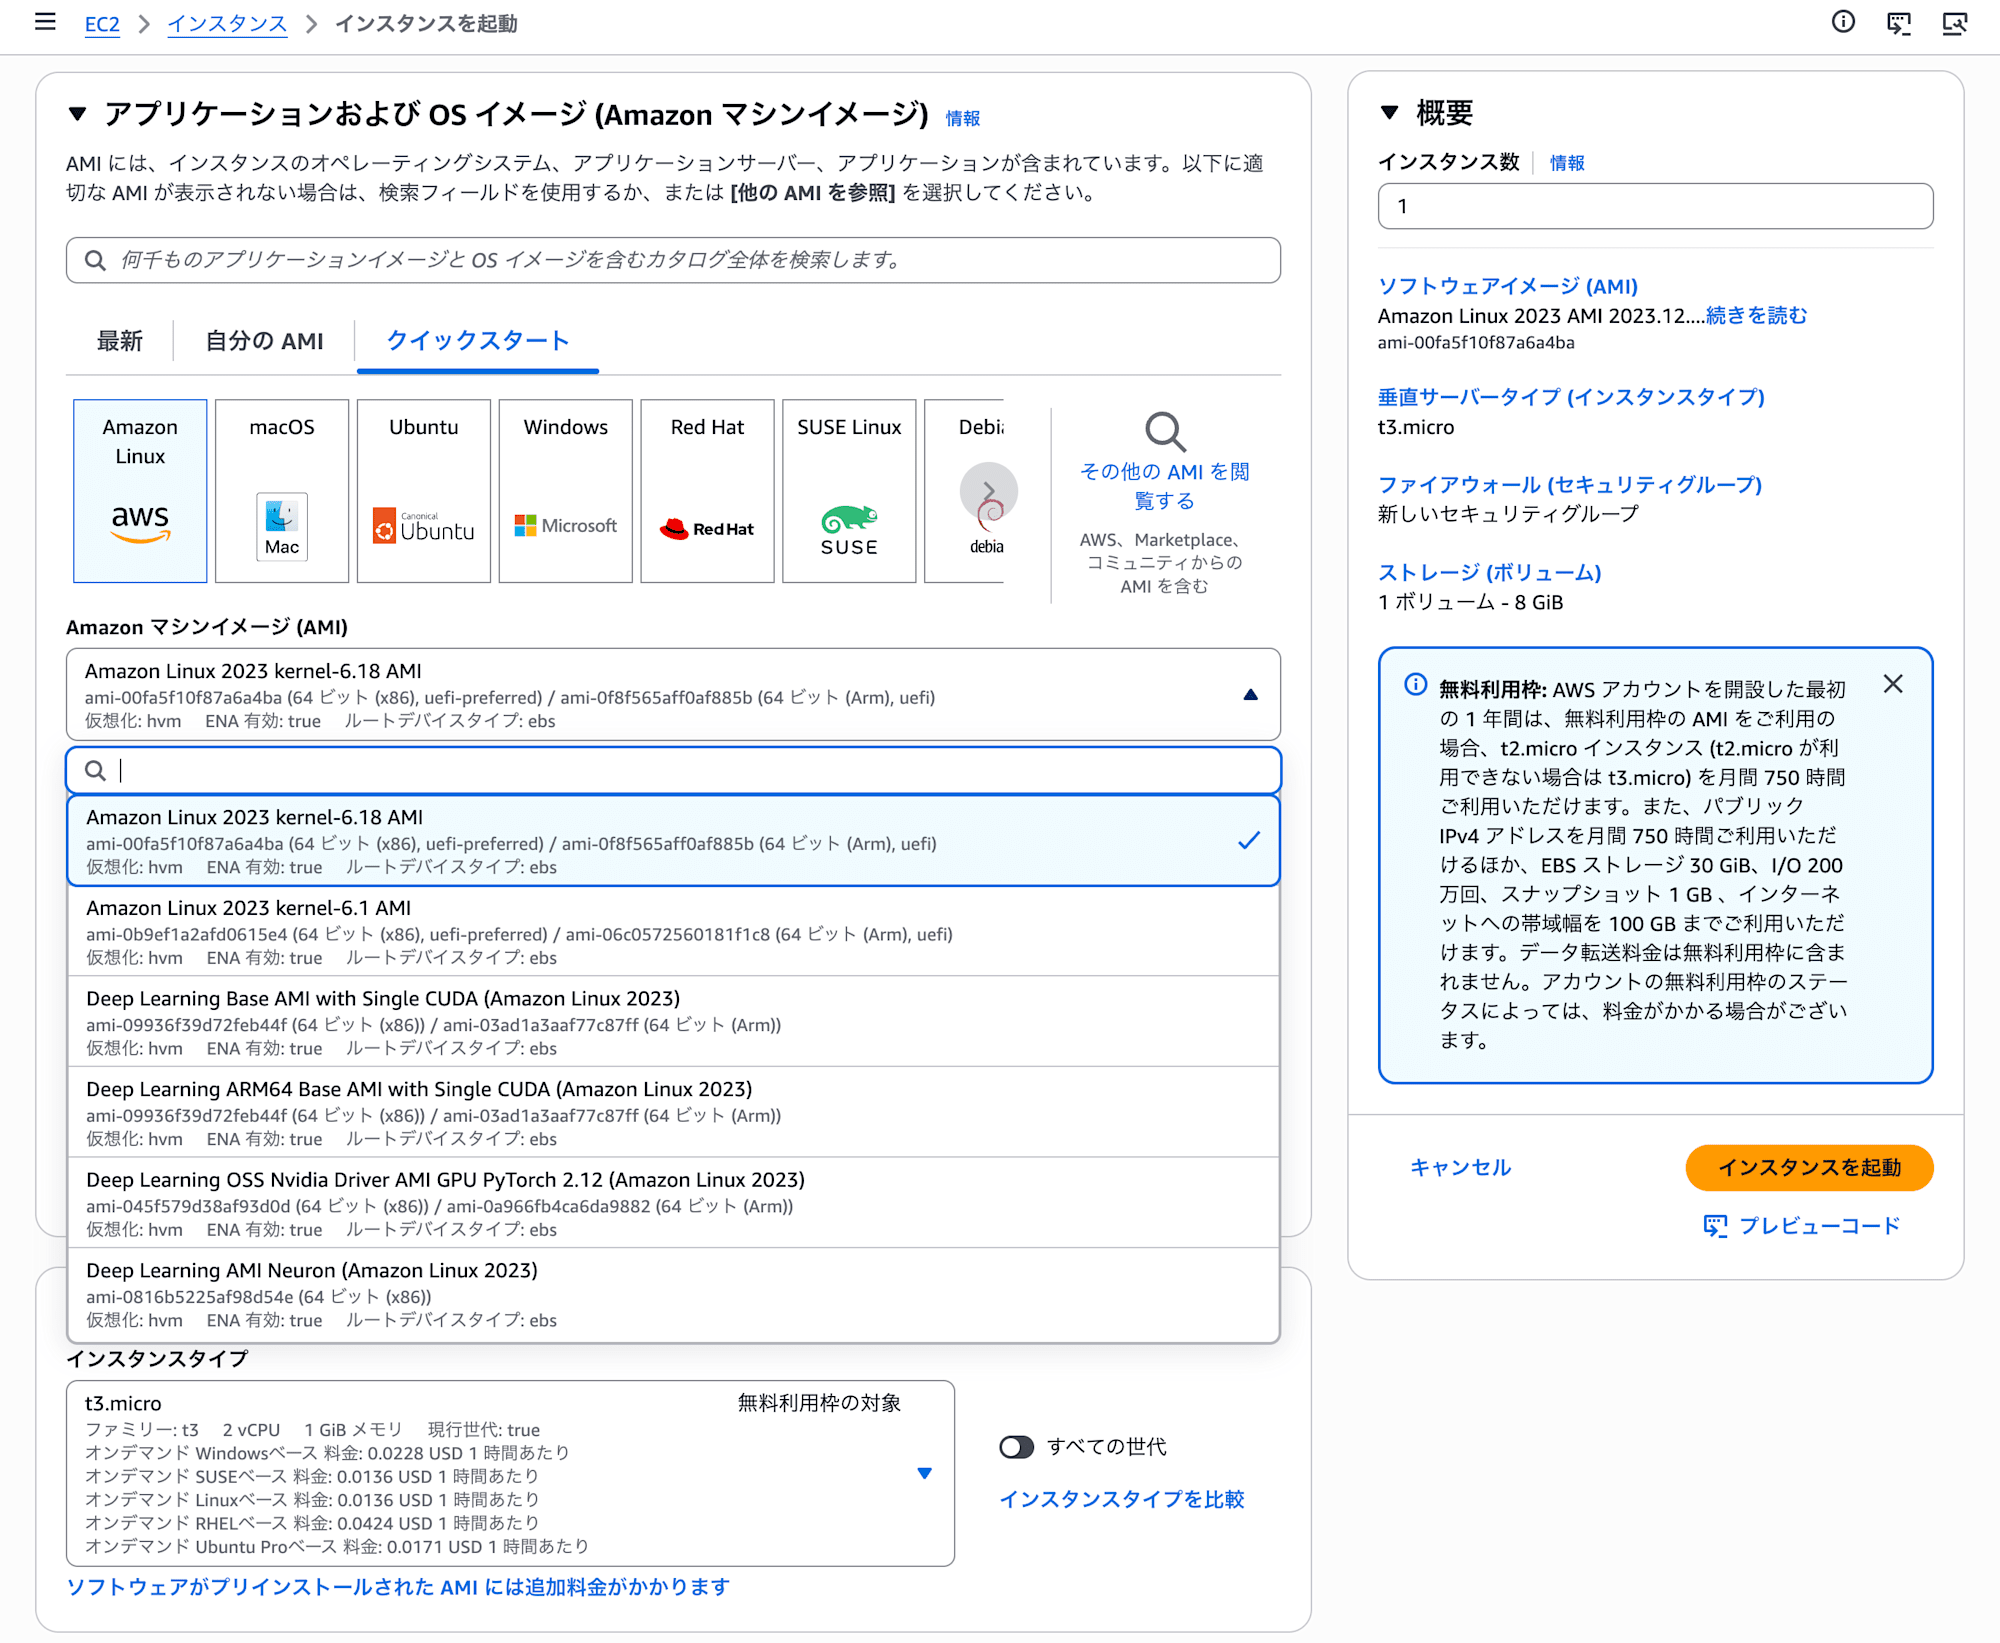
Task: Choose the Windows Microsoft tile
Action: click(566, 491)
